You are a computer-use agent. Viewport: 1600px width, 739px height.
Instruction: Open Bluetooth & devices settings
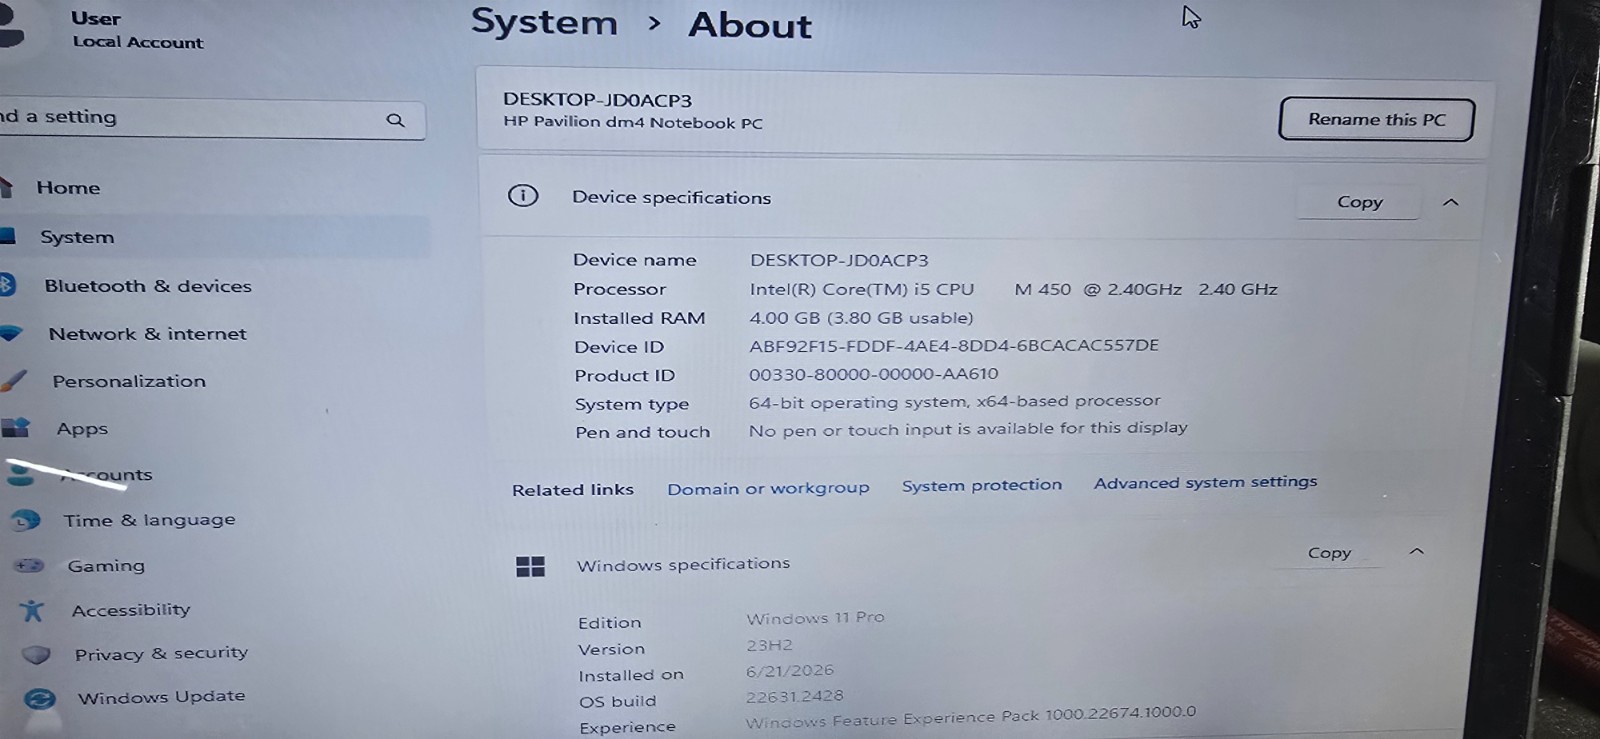pos(148,286)
